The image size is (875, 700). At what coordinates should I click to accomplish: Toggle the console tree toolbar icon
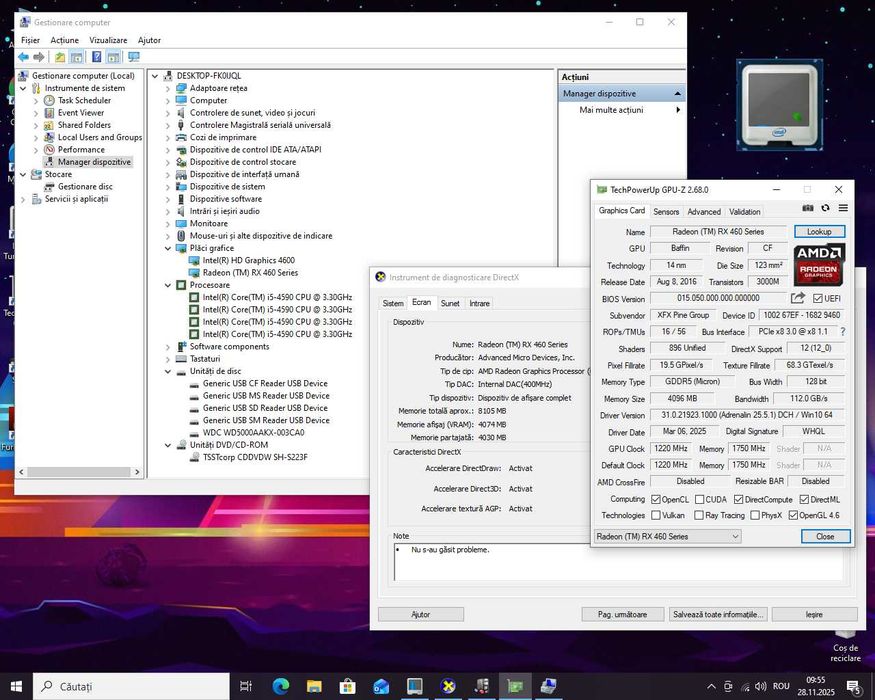coord(76,57)
